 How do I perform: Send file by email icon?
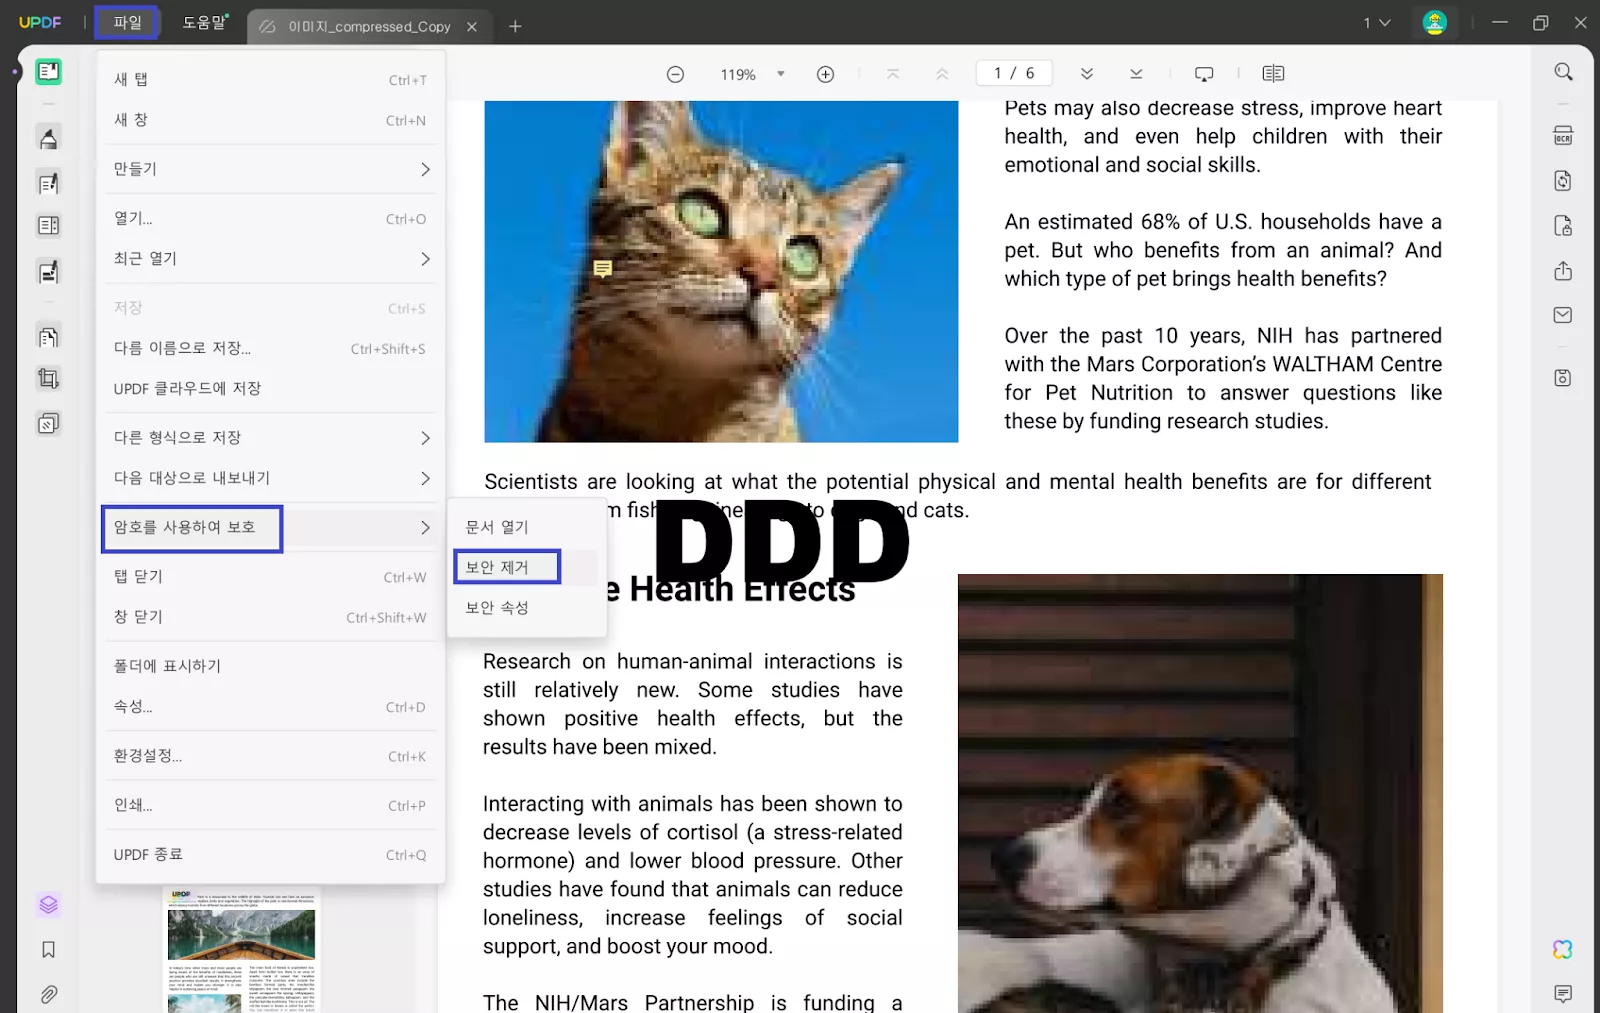[1563, 316]
